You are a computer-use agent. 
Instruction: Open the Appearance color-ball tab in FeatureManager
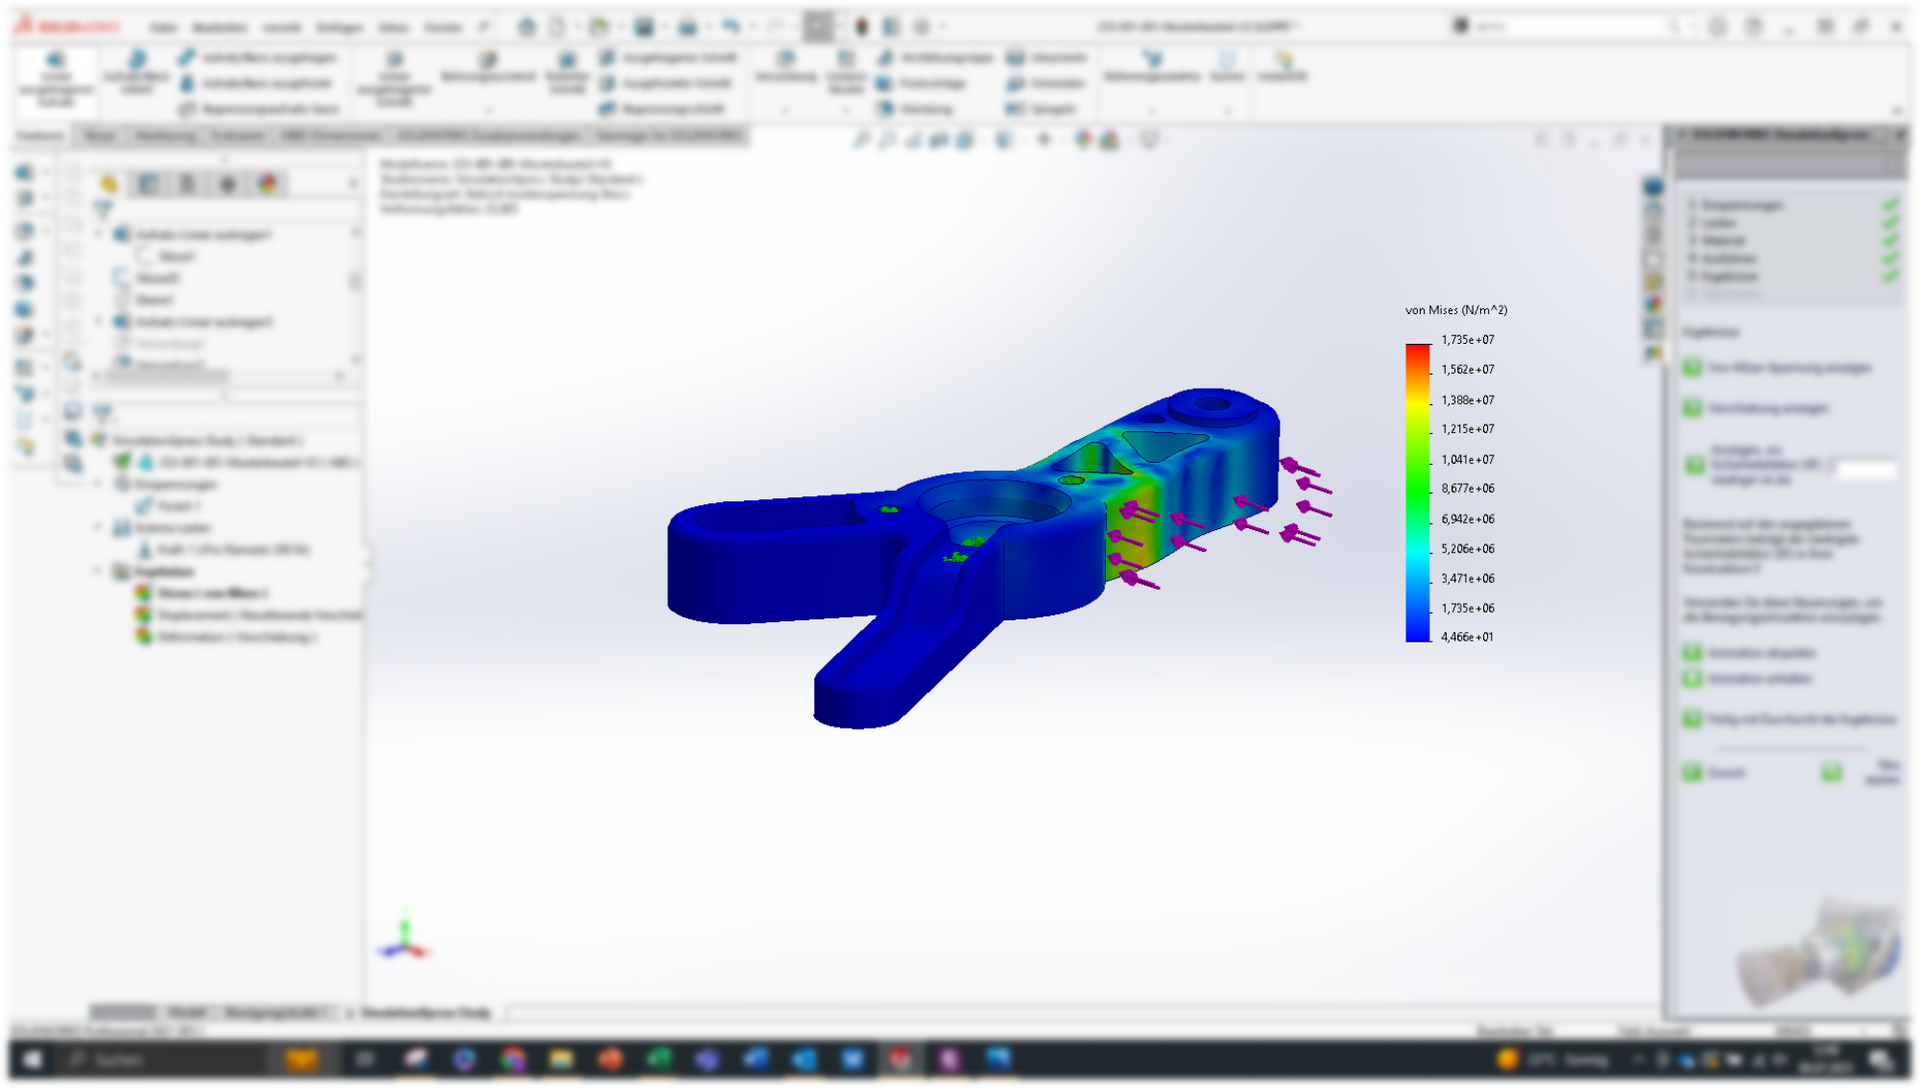tap(267, 184)
